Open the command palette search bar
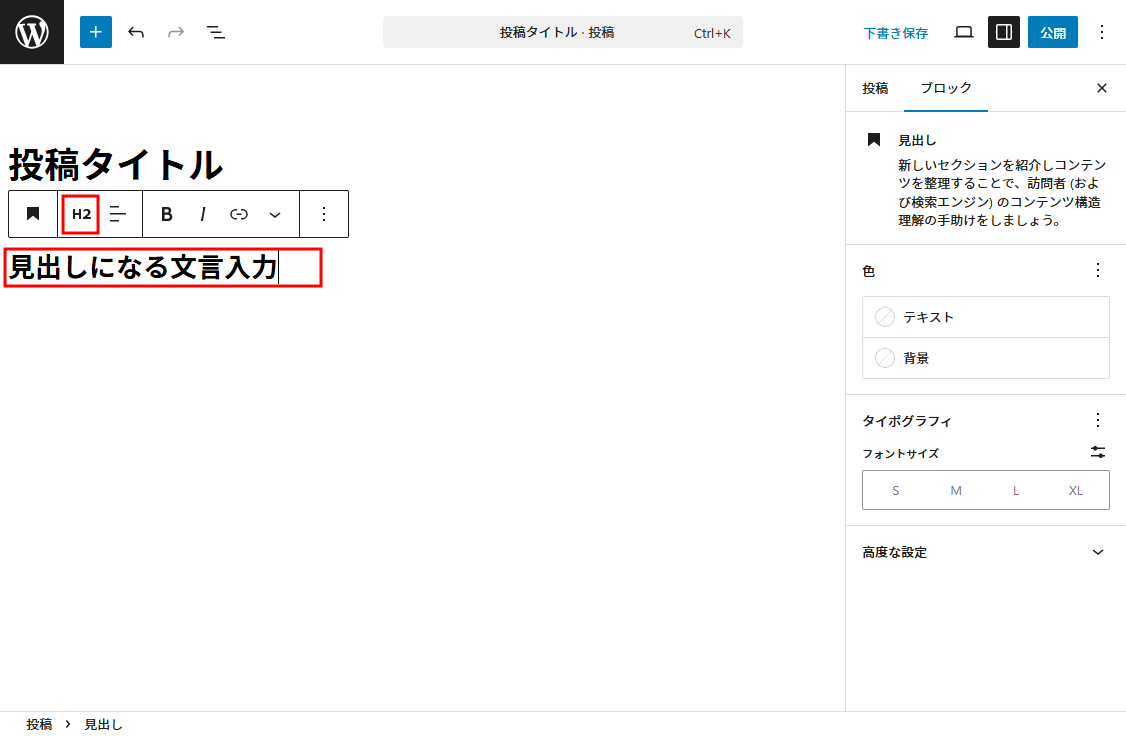The height and width of the screenshot is (736, 1126). (x=562, y=32)
